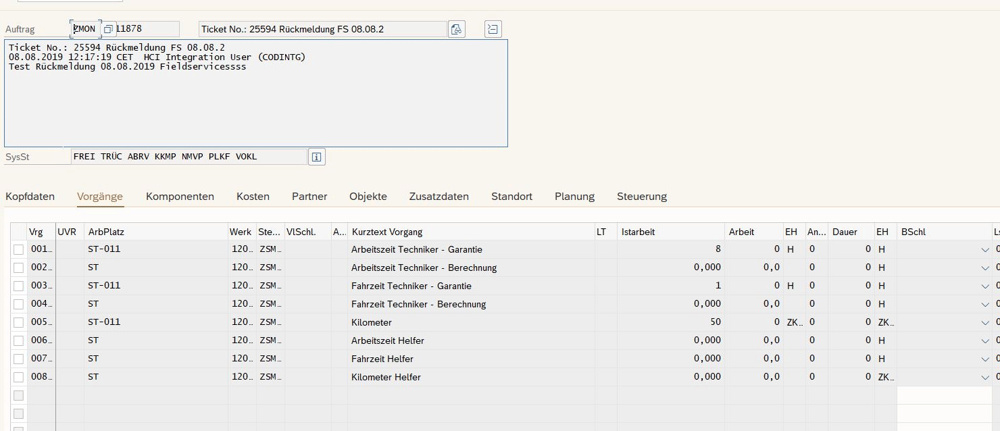This screenshot has height=431, width=1000.
Task: Select row 004 Fahrzeit Techniker - Berechnung checkbox
Action: (18, 304)
